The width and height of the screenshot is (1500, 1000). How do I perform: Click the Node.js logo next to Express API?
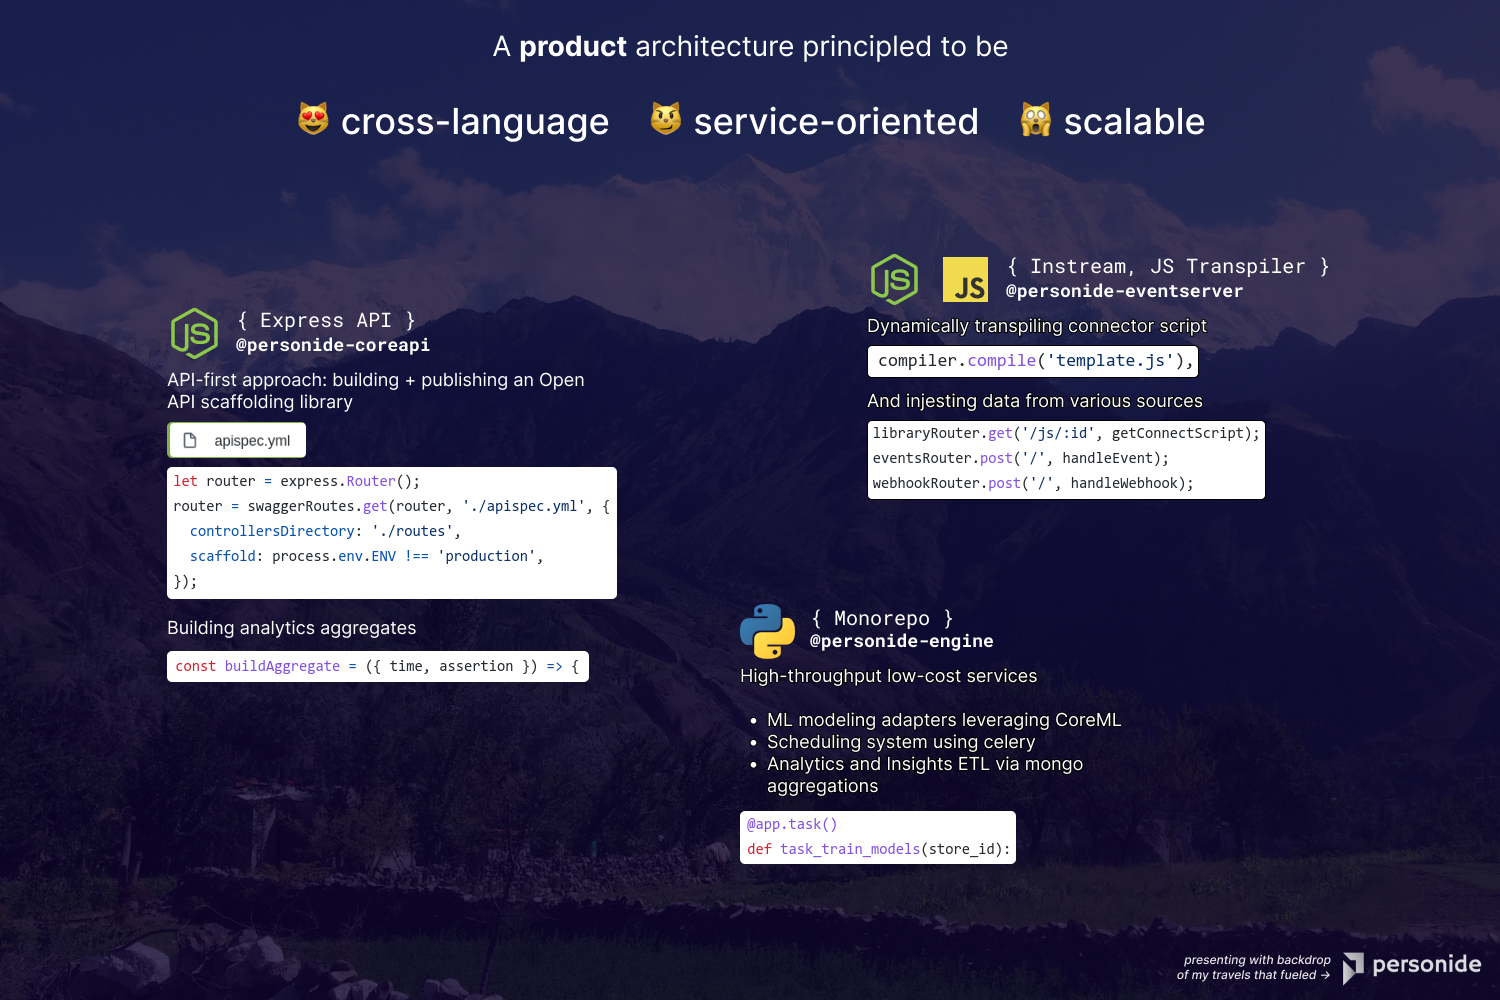point(194,333)
